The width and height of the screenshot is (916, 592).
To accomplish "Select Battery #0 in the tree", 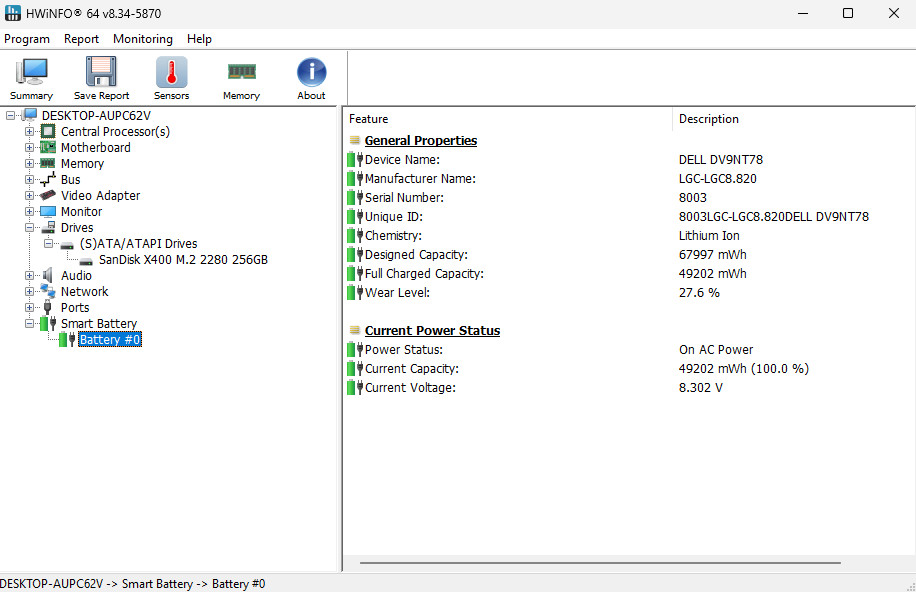I will (110, 340).
